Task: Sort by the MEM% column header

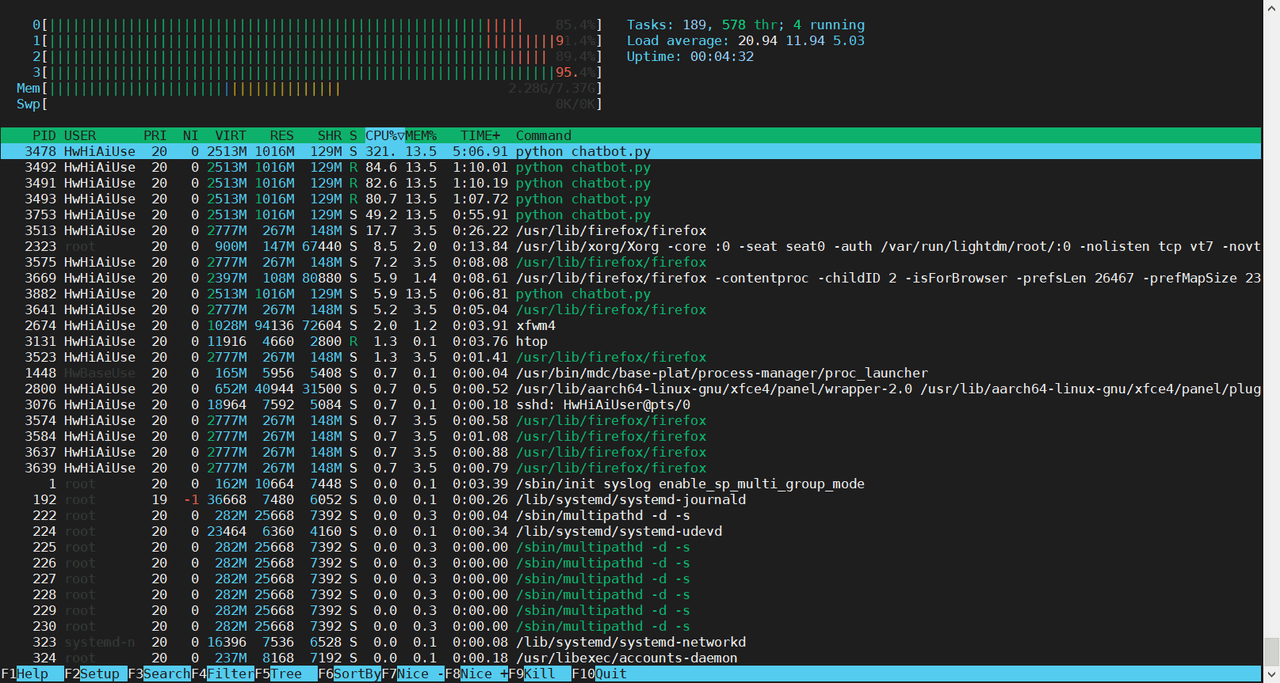Action: point(421,135)
